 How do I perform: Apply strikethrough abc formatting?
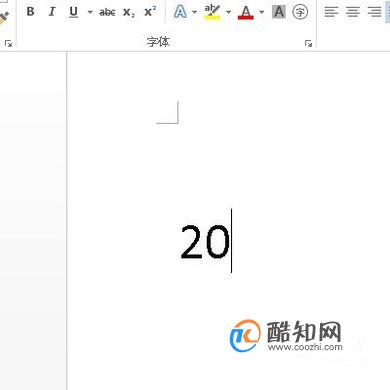[x=107, y=12]
